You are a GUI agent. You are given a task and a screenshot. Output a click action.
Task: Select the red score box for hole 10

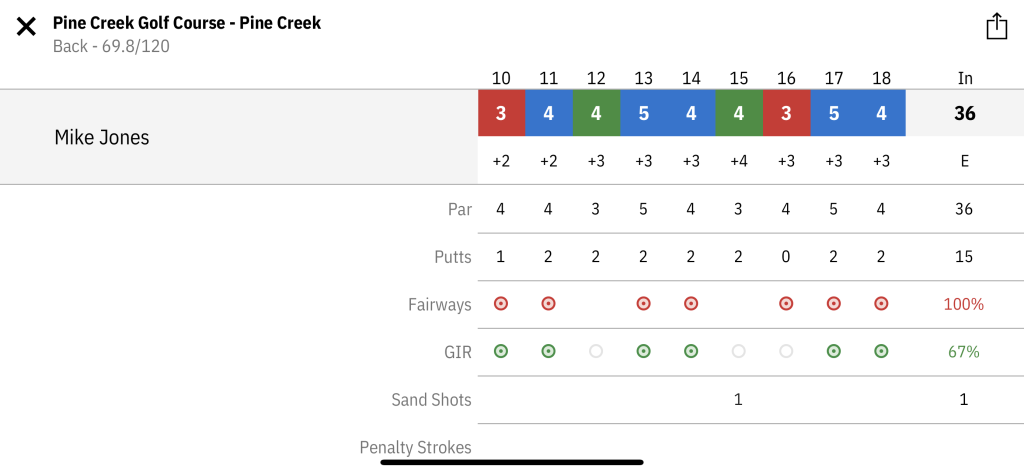pyautogui.click(x=502, y=113)
